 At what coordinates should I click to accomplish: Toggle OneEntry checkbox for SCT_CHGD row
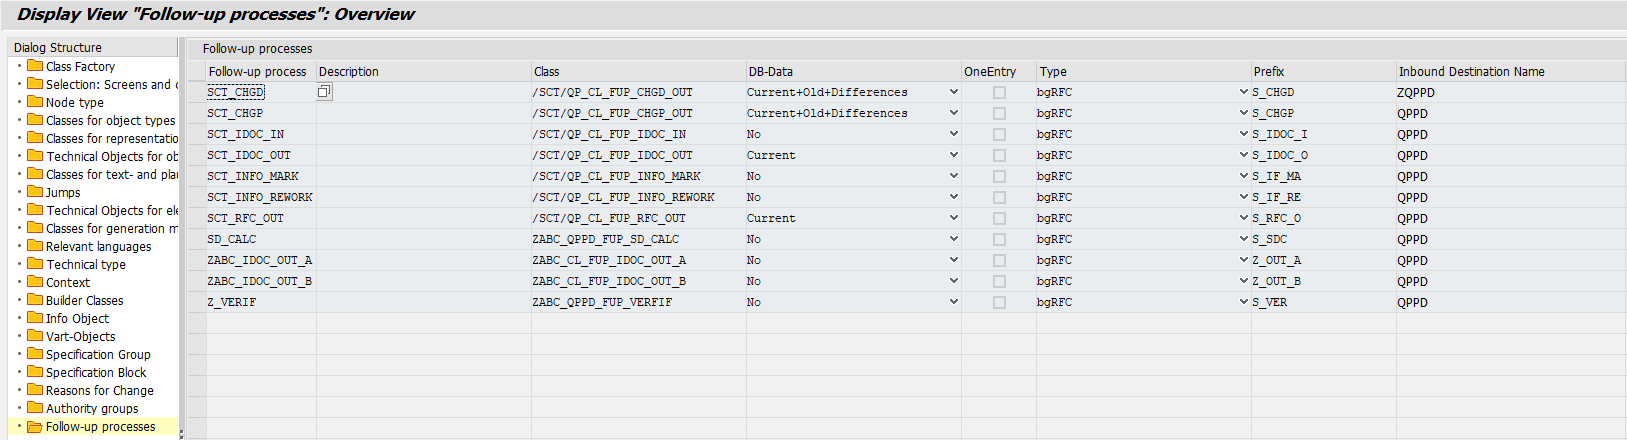click(999, 92)
